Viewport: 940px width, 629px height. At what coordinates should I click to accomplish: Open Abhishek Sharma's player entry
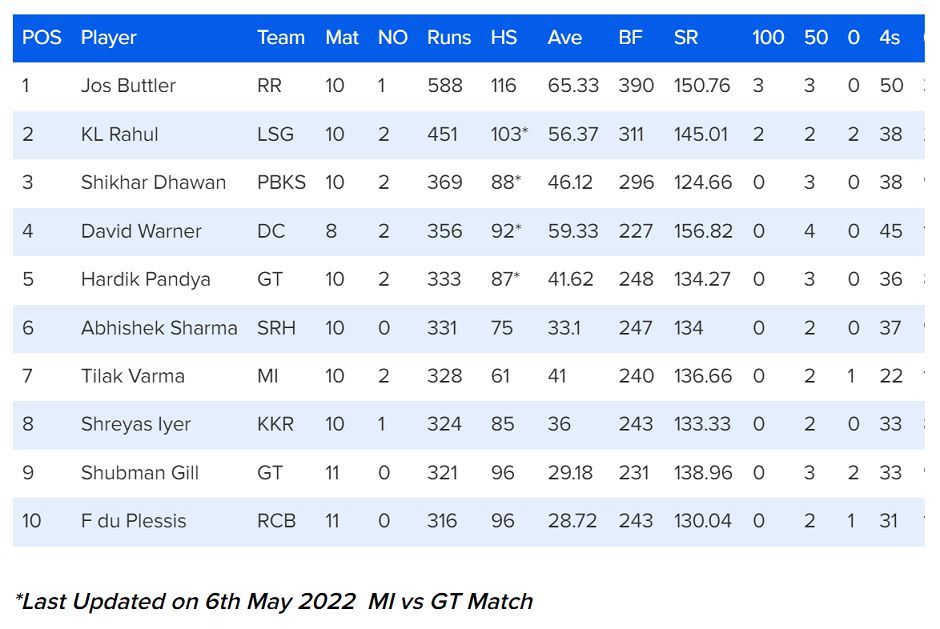tap(159, 327)
